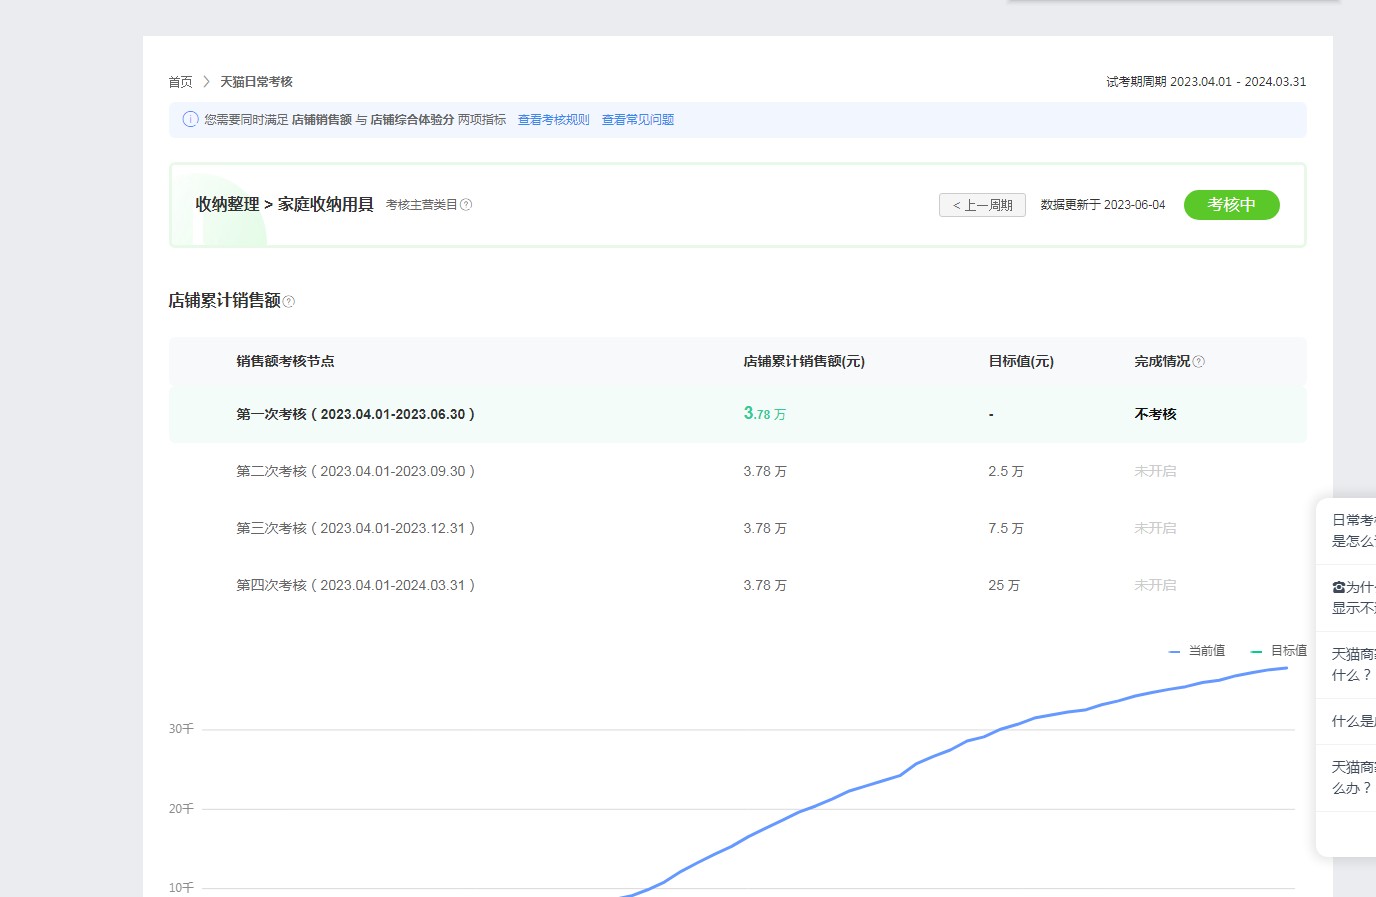
Task: Click the 不考核 status in first row
Action: 1156,414
